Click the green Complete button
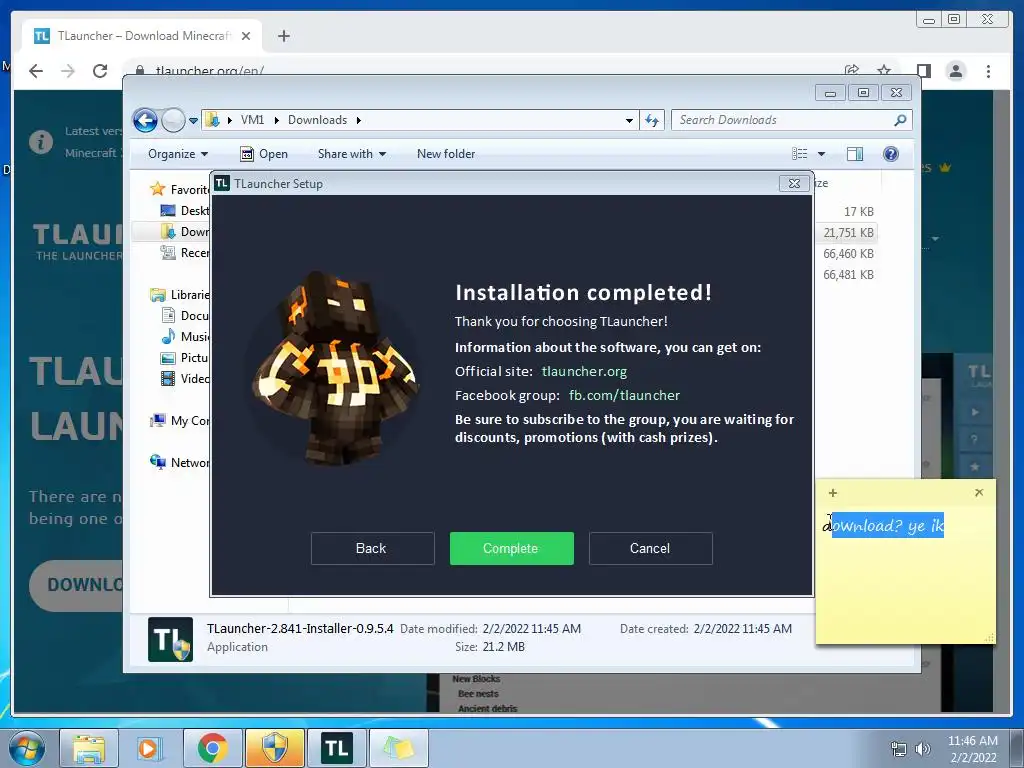1024x768 pixels. pyautogui.click(x=511, y=548)
